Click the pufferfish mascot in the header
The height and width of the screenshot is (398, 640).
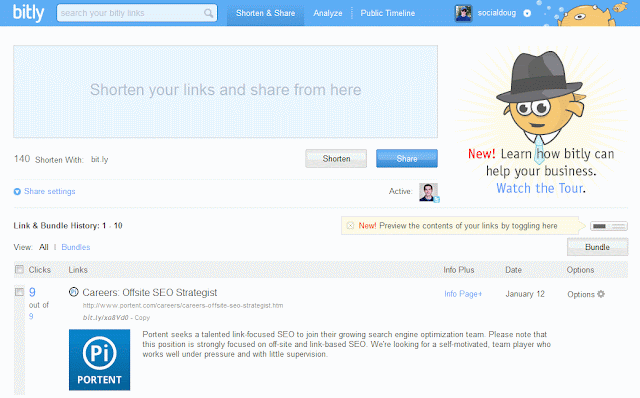586,15
